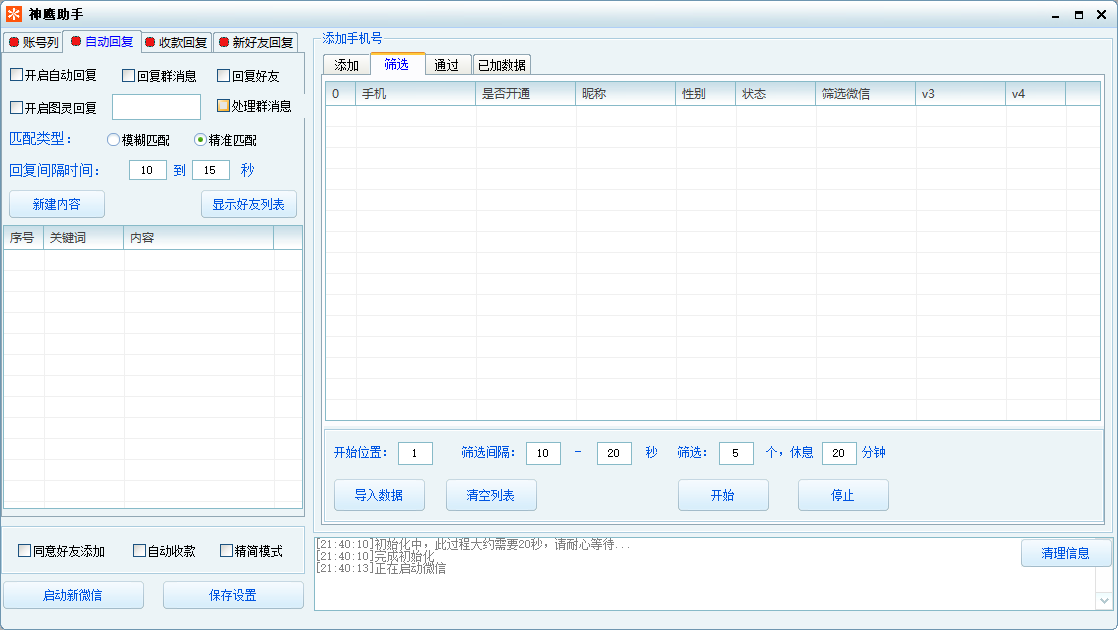Click the 显示好友列表 button
Image resolution: width=1118 pixels, height=630 pixels.
[249, 204]
